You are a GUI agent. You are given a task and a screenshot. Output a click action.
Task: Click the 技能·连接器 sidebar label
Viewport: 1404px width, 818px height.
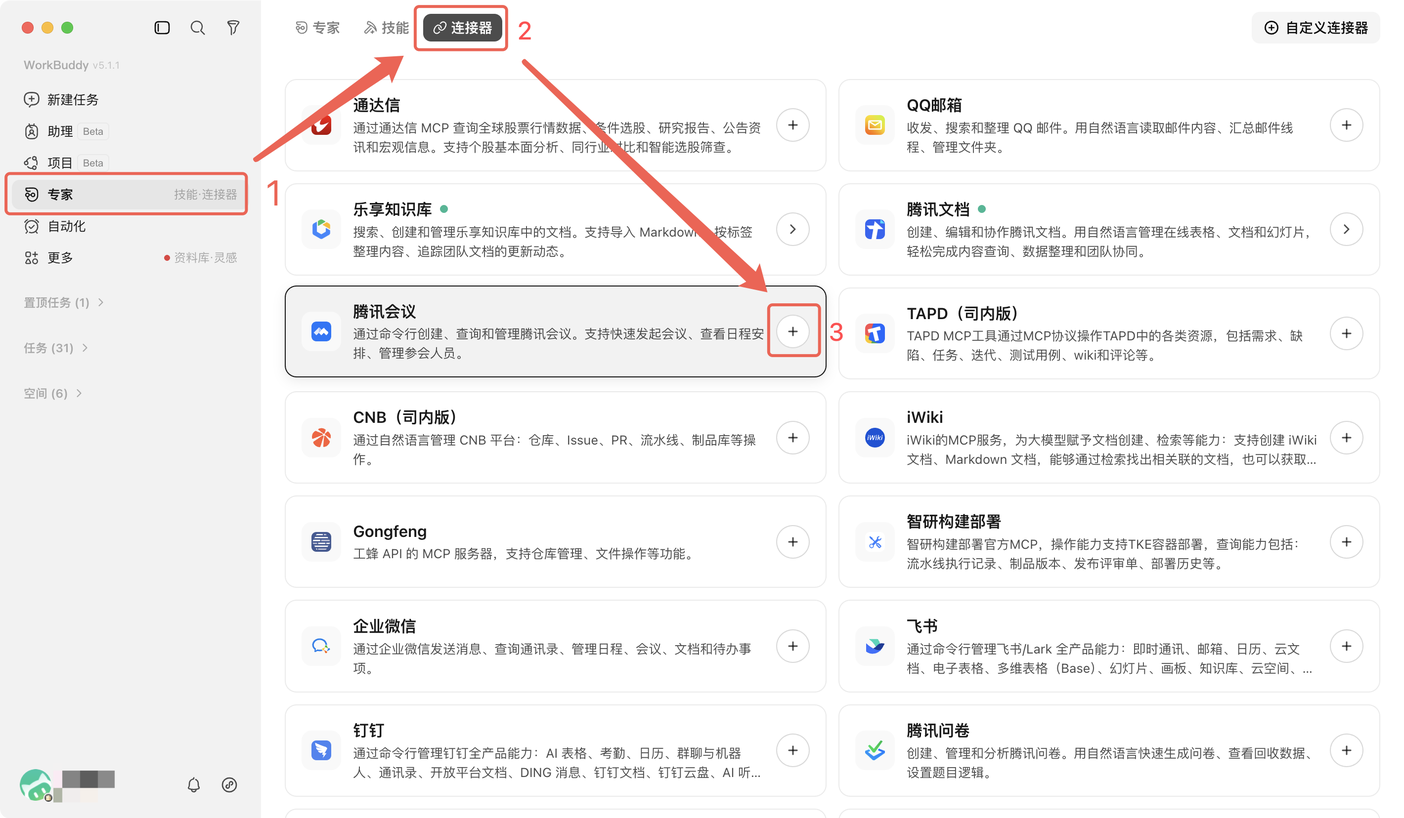(x=205, y=195)
